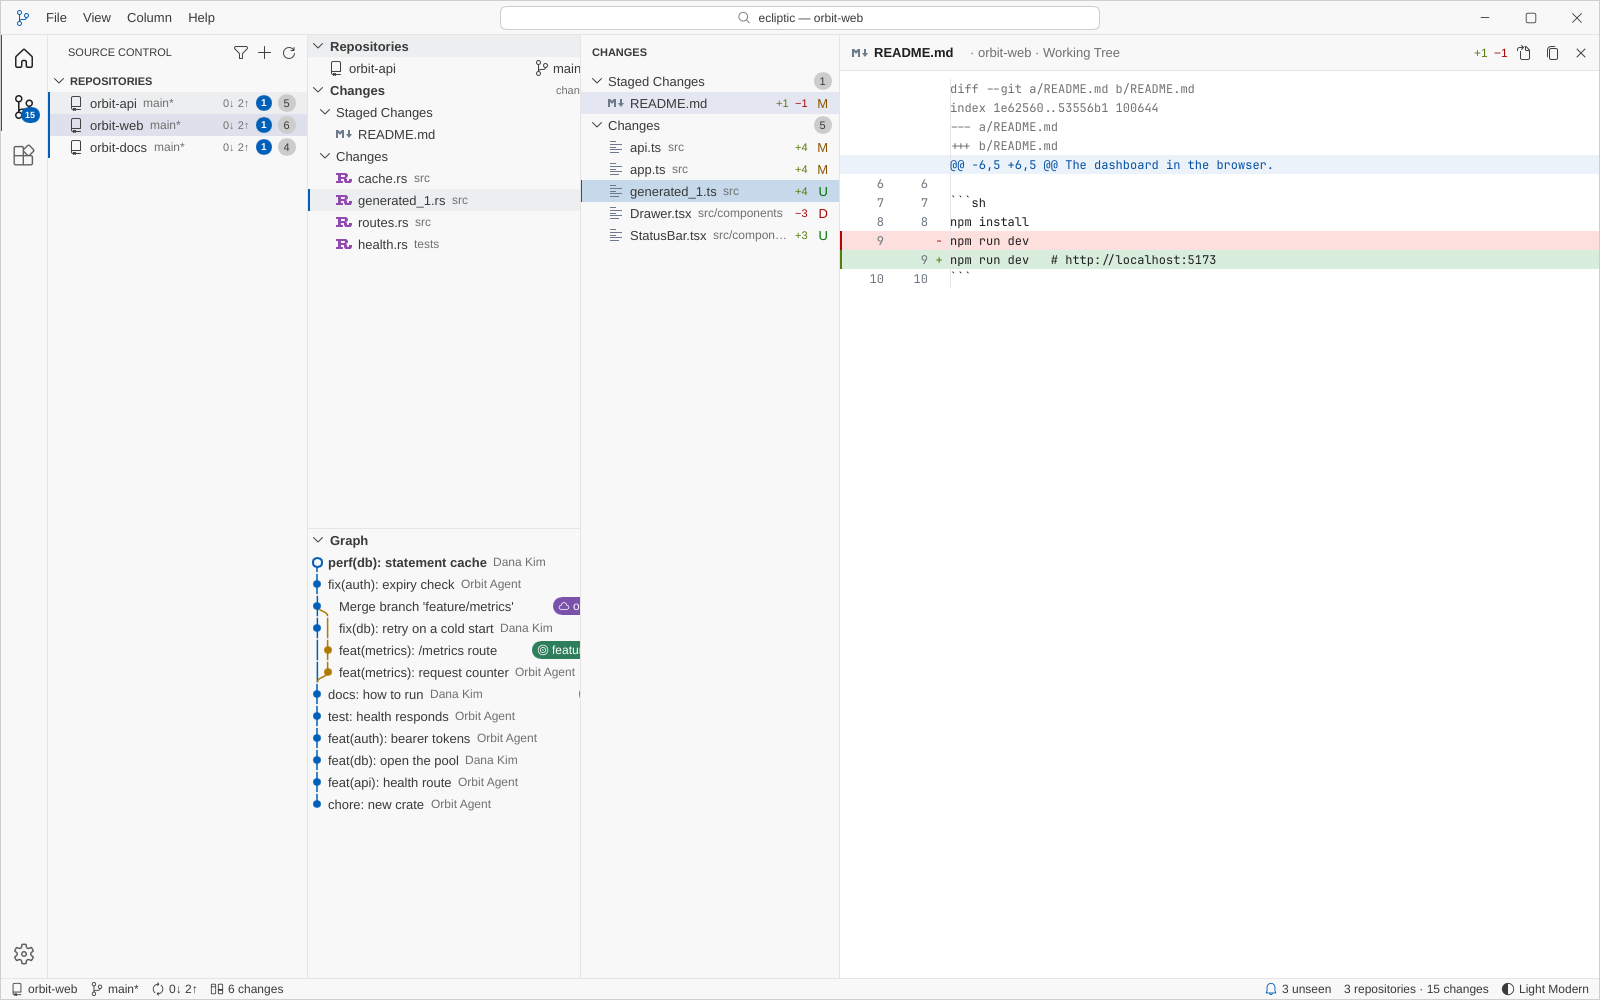Click the filter icon in Source Control header
The image size is (1600, 1000).
click(241, 52)
